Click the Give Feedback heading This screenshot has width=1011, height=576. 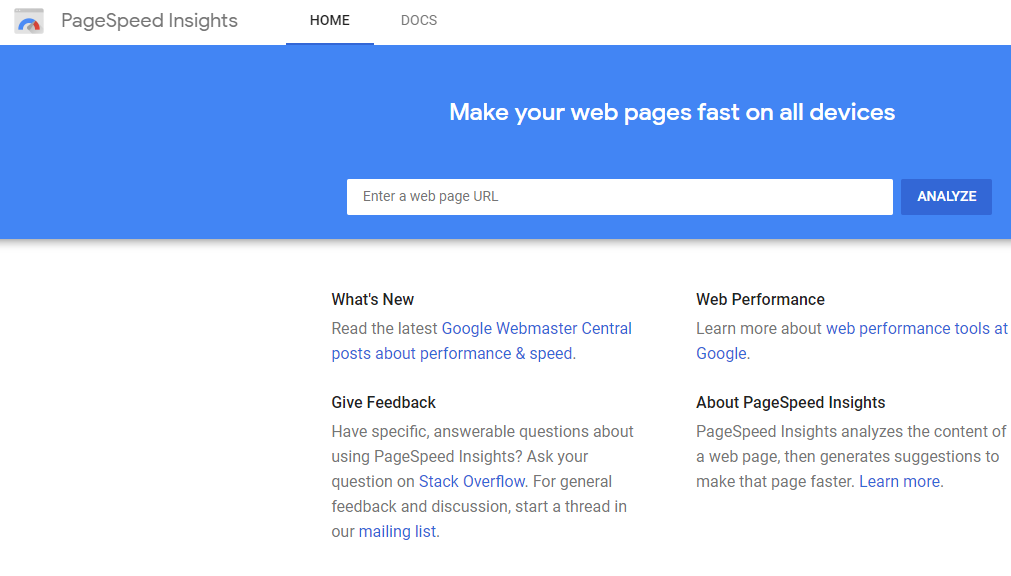384,402
